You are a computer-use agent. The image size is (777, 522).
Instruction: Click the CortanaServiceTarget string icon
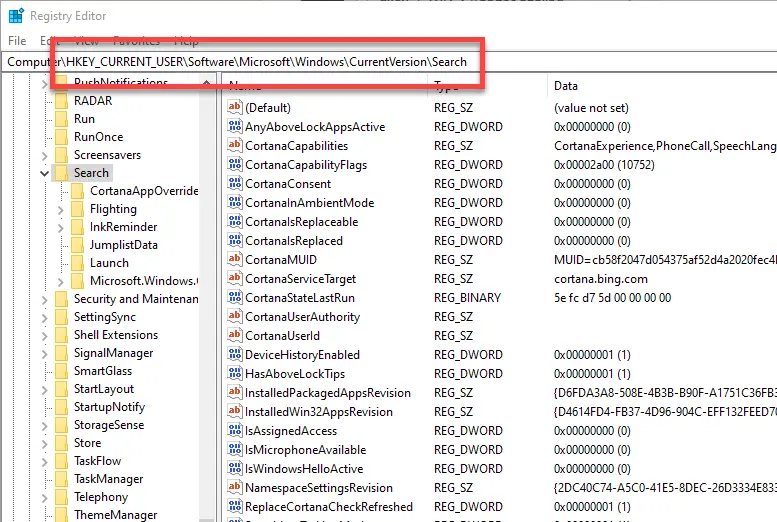[x=234, y=278]
